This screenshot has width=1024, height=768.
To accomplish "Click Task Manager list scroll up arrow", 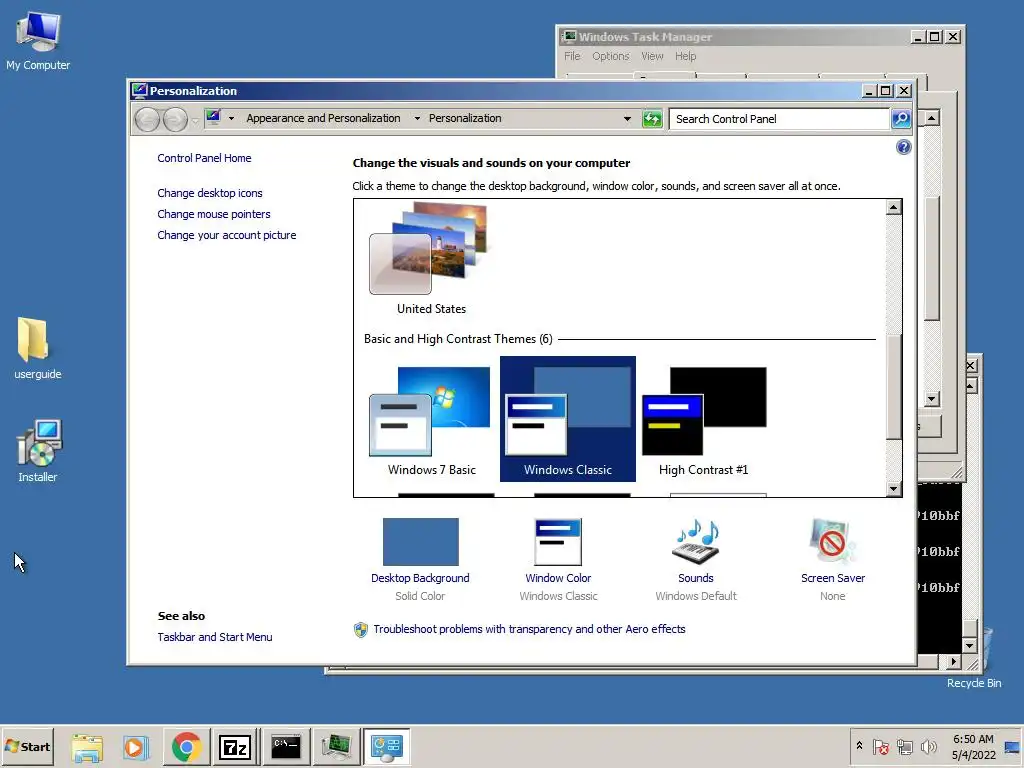I will pyautogui.click(x=932, y=118).
